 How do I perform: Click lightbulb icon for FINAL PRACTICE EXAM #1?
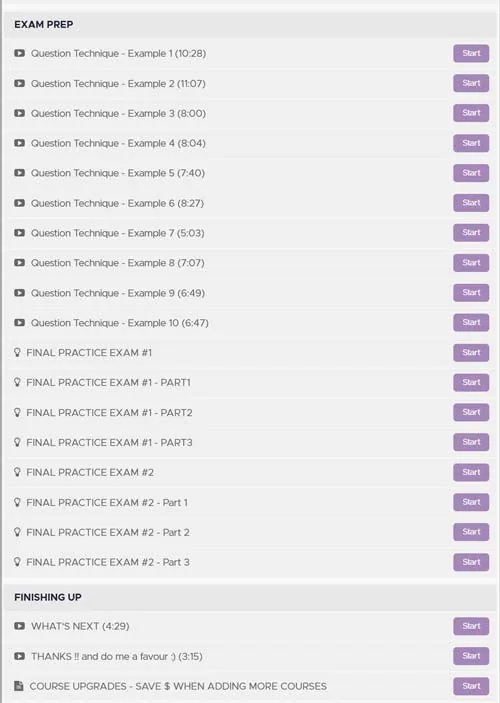pyautogui.click(x=17, y=353)
